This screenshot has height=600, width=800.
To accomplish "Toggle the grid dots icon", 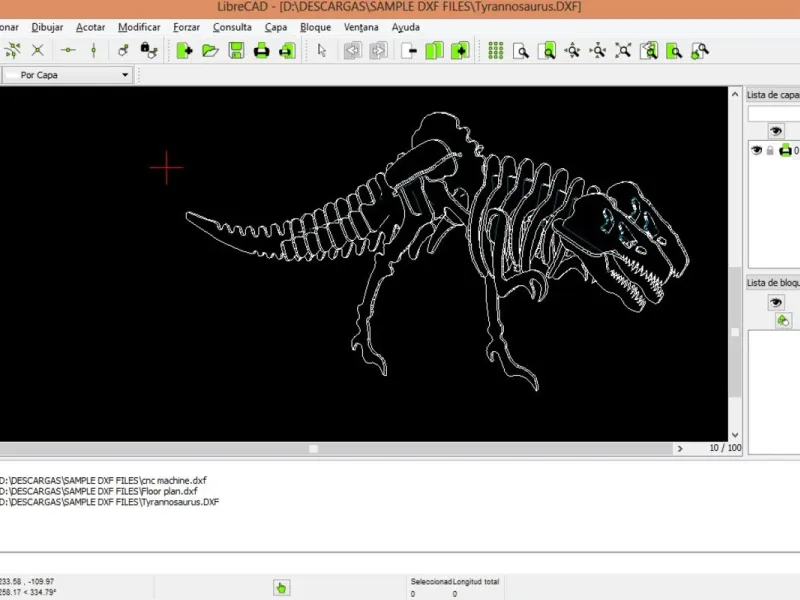I will (x=495, y=51).
